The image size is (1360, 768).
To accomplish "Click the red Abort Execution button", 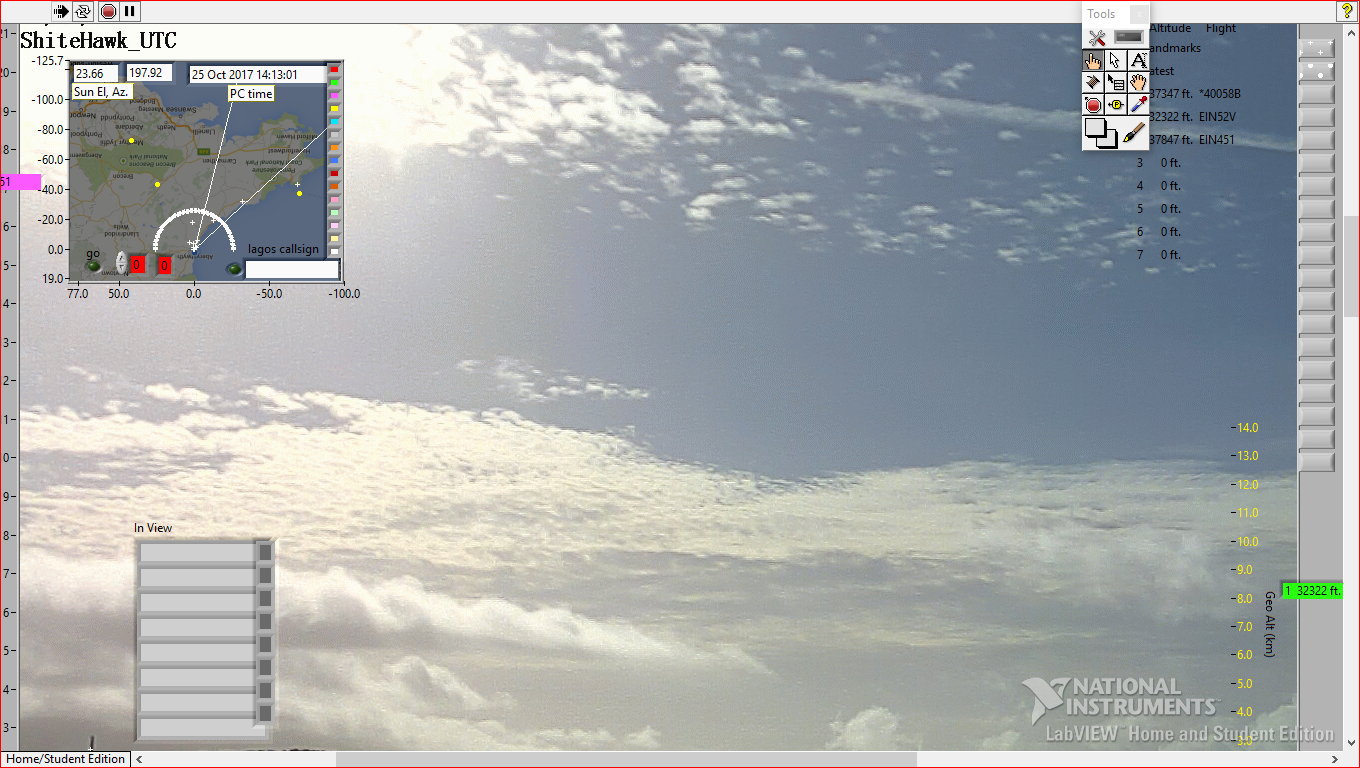I will [x=108, y=12].
